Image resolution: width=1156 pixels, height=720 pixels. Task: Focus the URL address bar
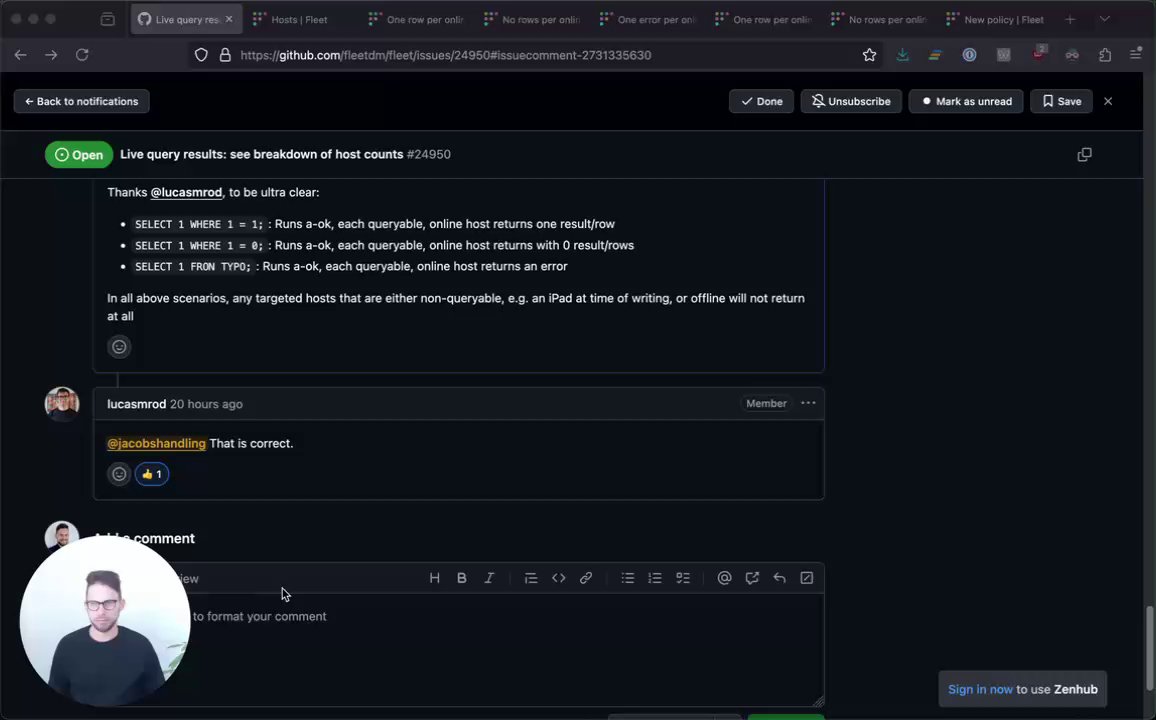coord(546,55)
